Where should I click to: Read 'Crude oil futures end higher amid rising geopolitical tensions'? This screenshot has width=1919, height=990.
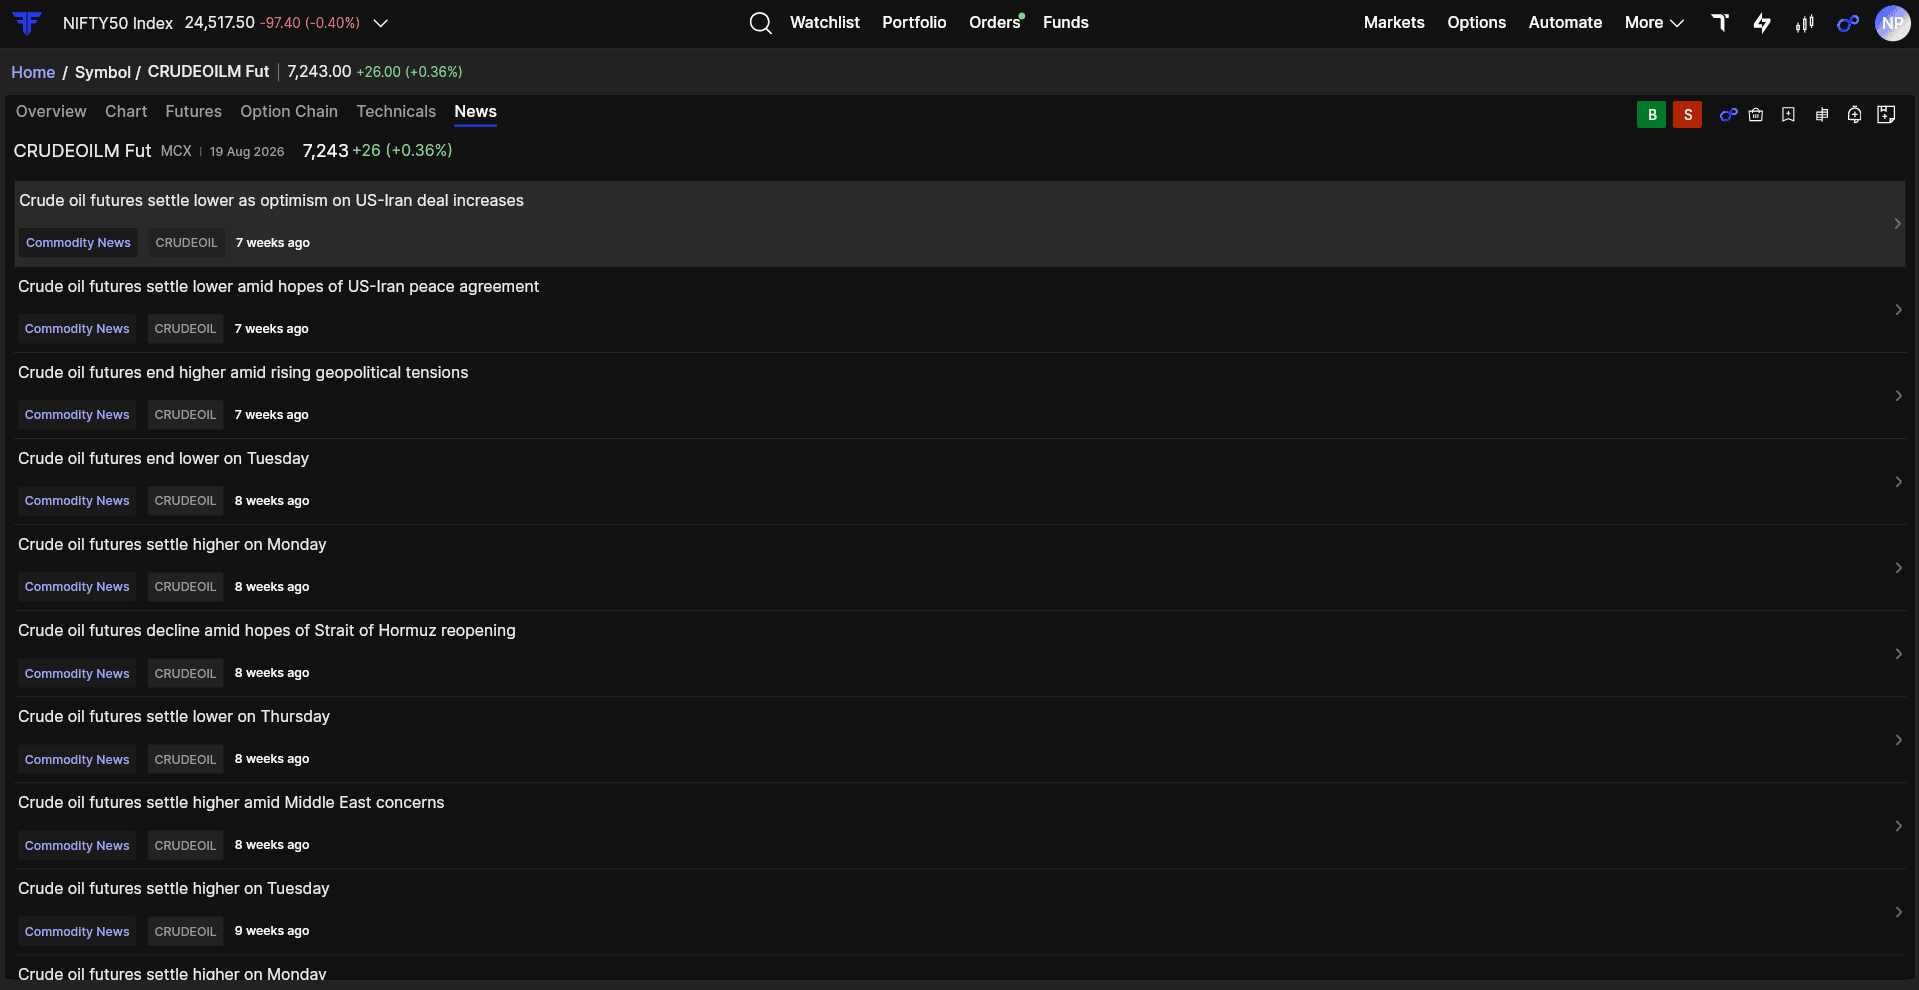pos(243,373)
